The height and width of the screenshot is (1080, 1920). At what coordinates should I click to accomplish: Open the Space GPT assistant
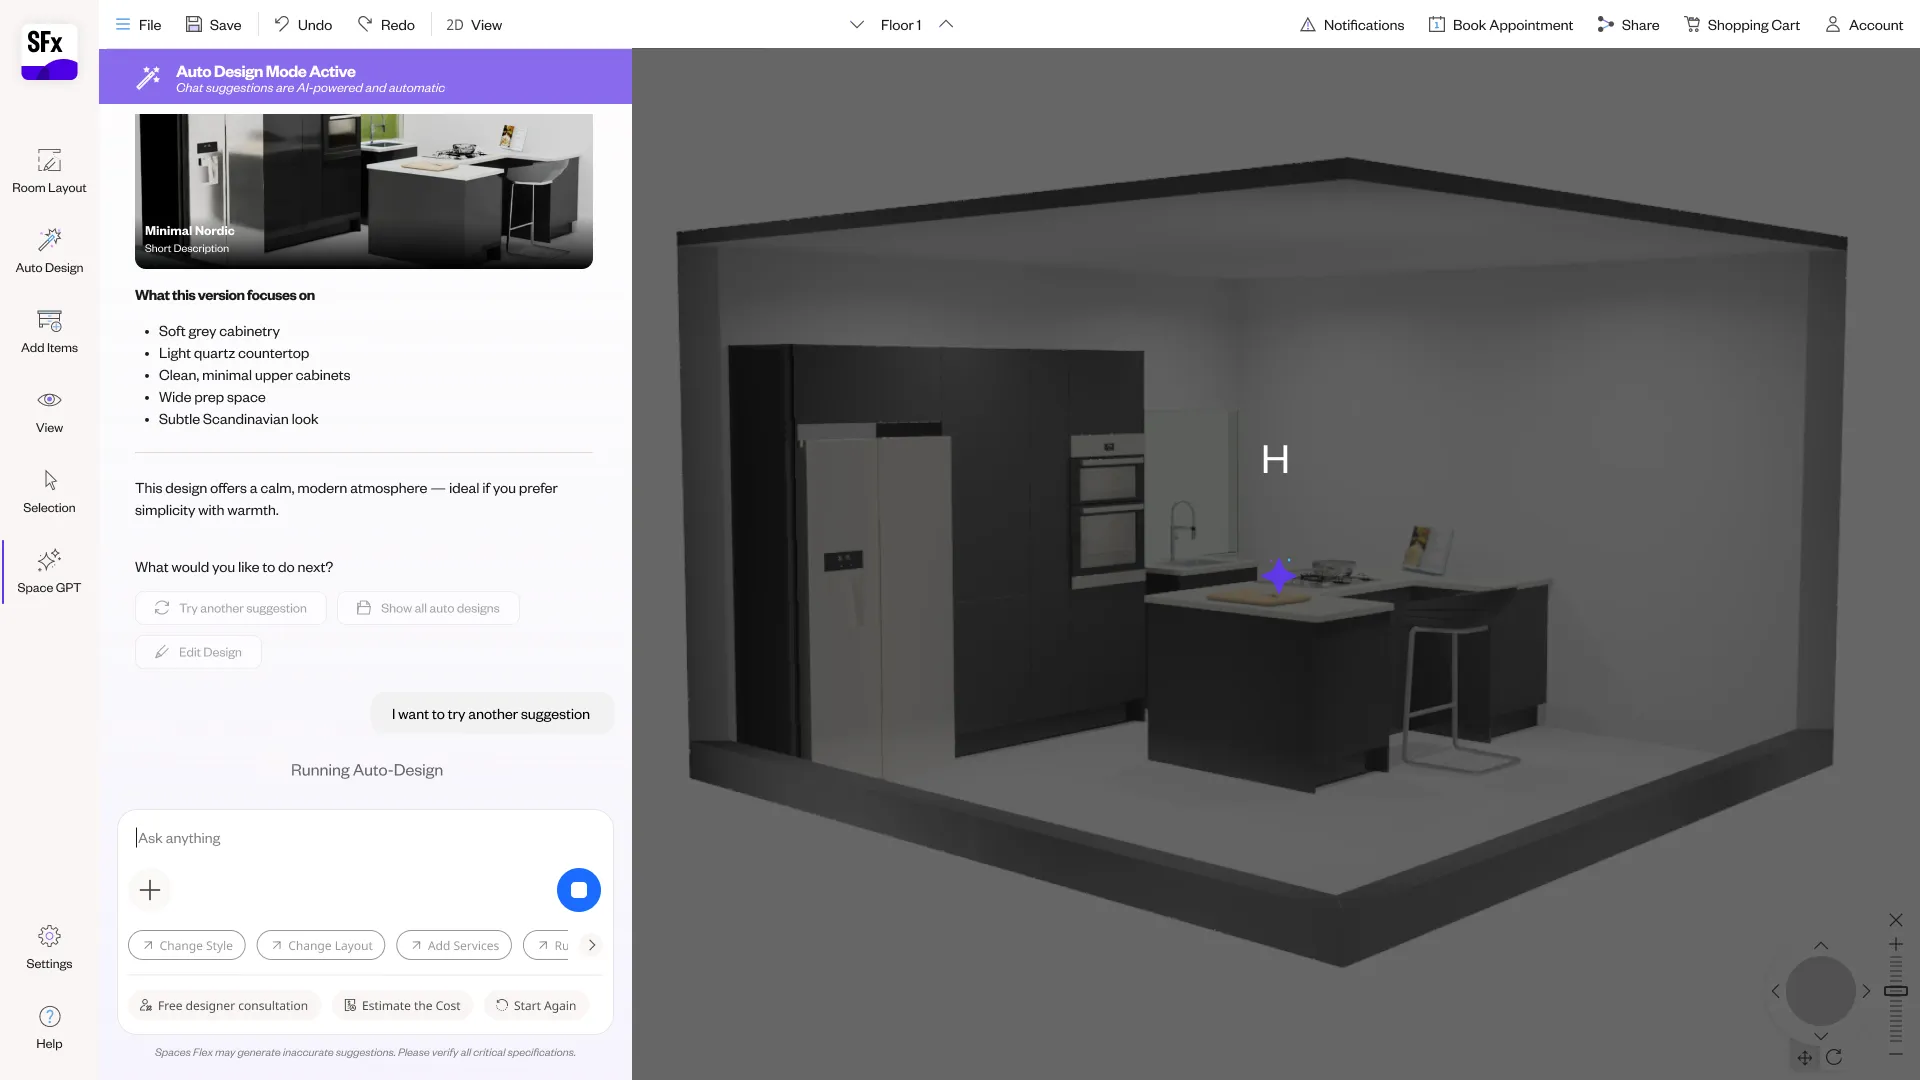[49, 571]
